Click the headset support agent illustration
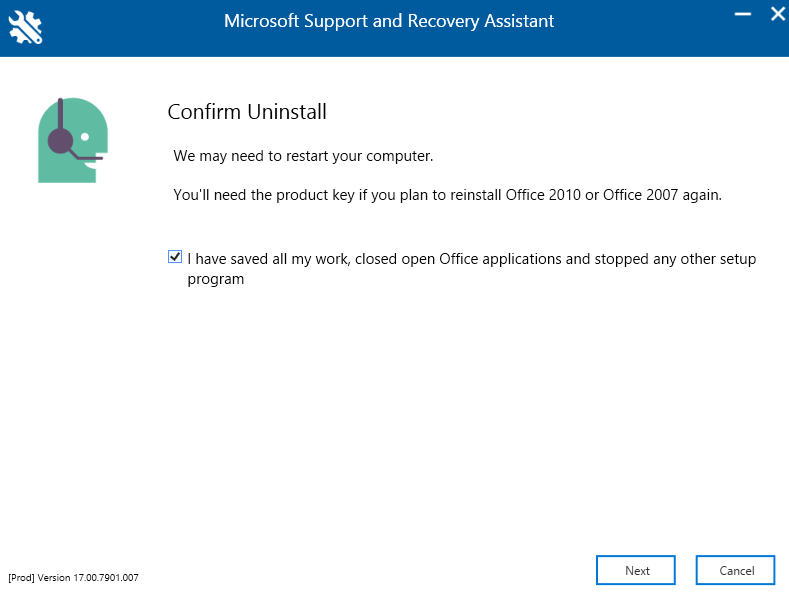The width and height of the screenshot is (789, 594). (73, 140)
